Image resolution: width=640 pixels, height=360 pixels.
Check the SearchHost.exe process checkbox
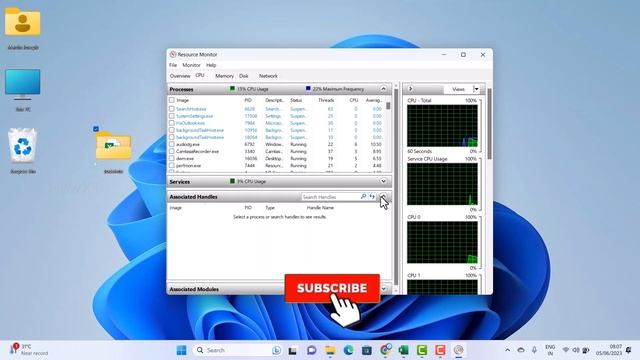(x=172, y=109)
